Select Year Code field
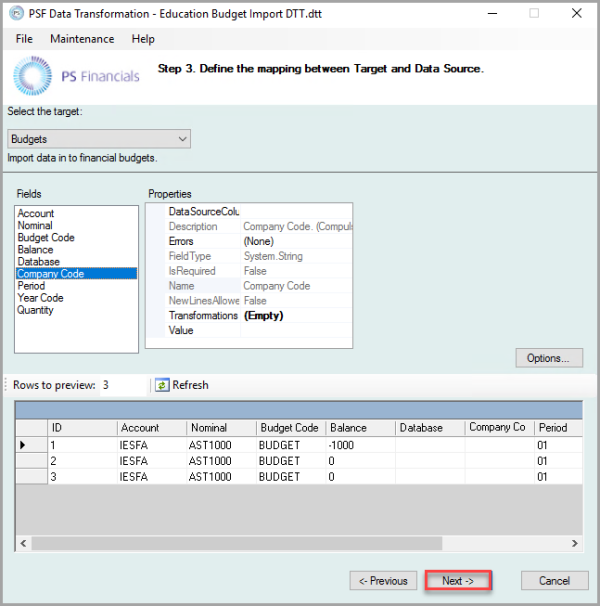 (40, 298)
